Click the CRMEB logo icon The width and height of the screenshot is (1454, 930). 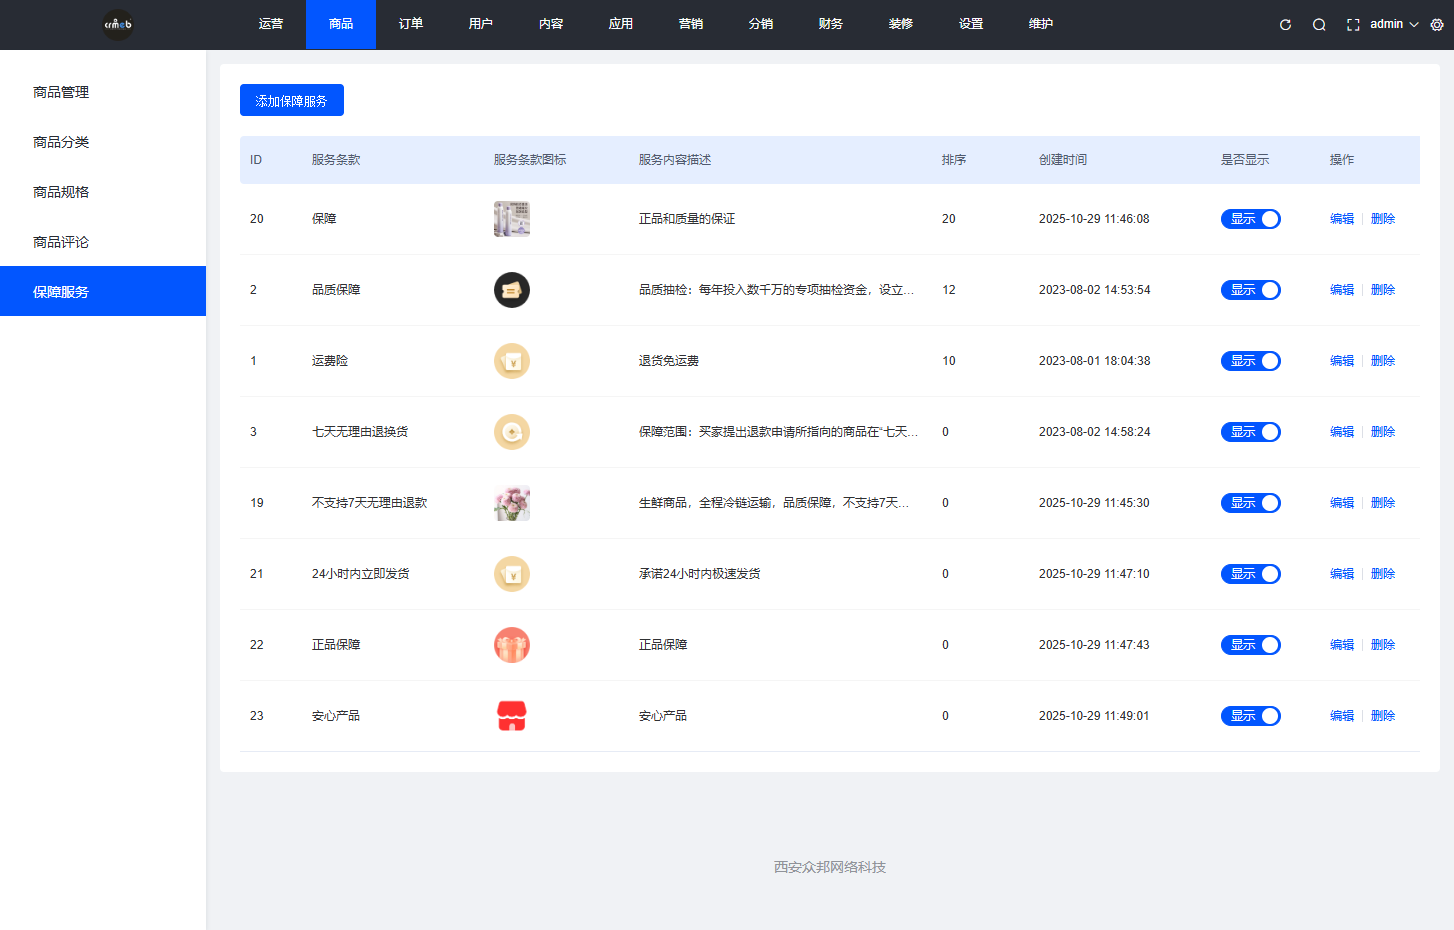click(118, 24)
